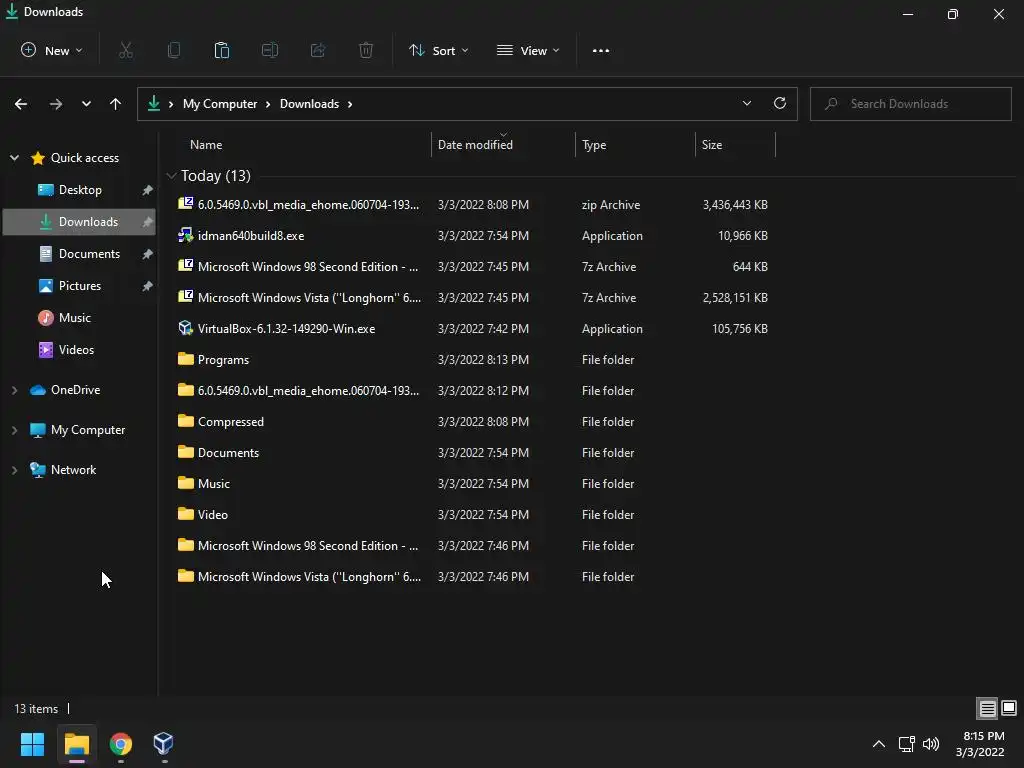Click the Rename icon in toolbar

[270, 50]
